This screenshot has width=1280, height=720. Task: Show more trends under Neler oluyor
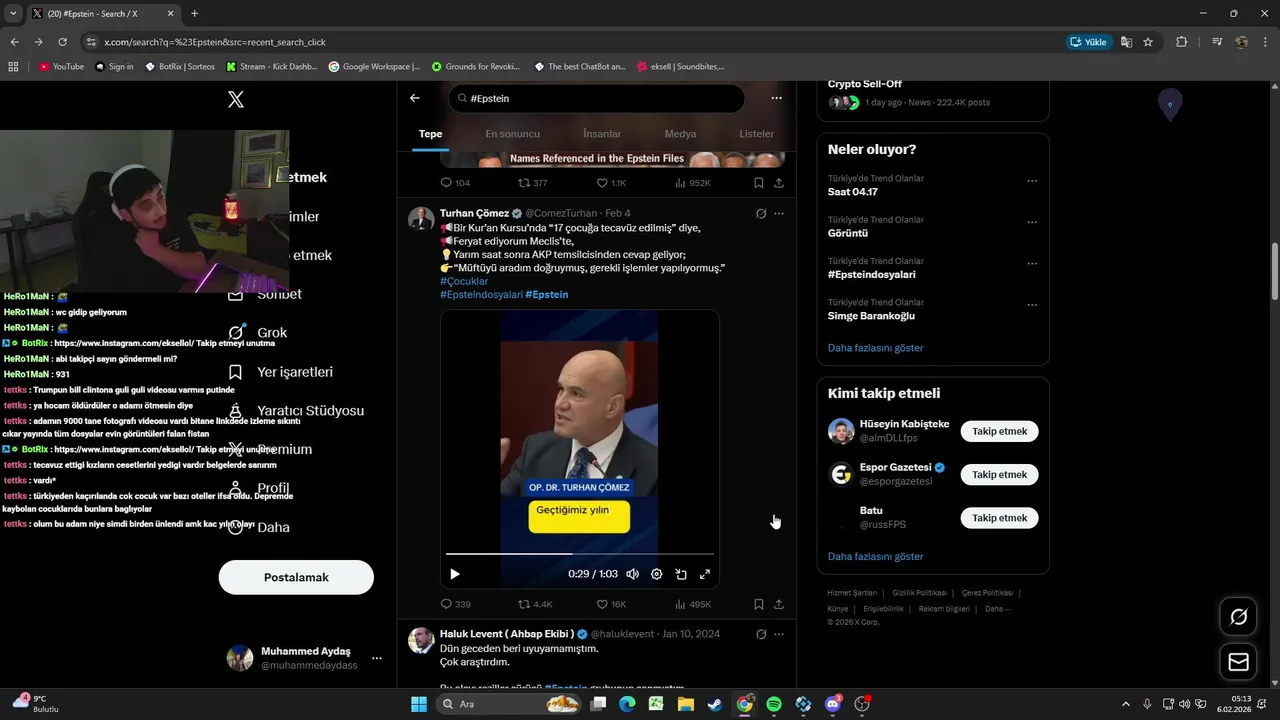click(876, 348)
